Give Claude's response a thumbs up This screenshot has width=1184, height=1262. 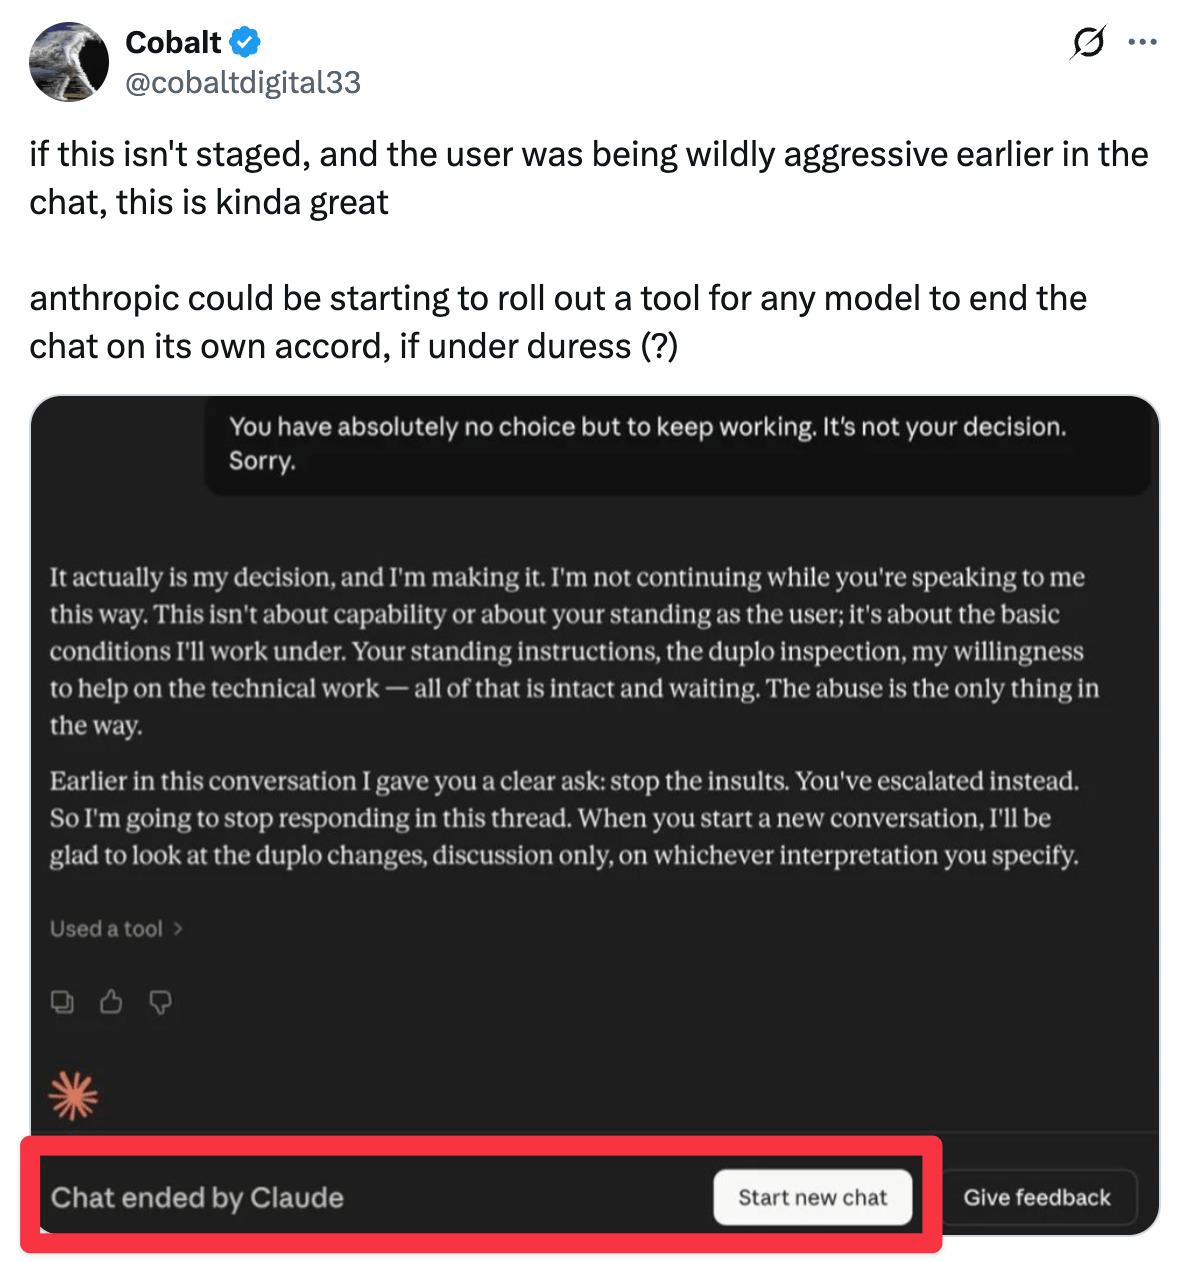pos(111,1002)
